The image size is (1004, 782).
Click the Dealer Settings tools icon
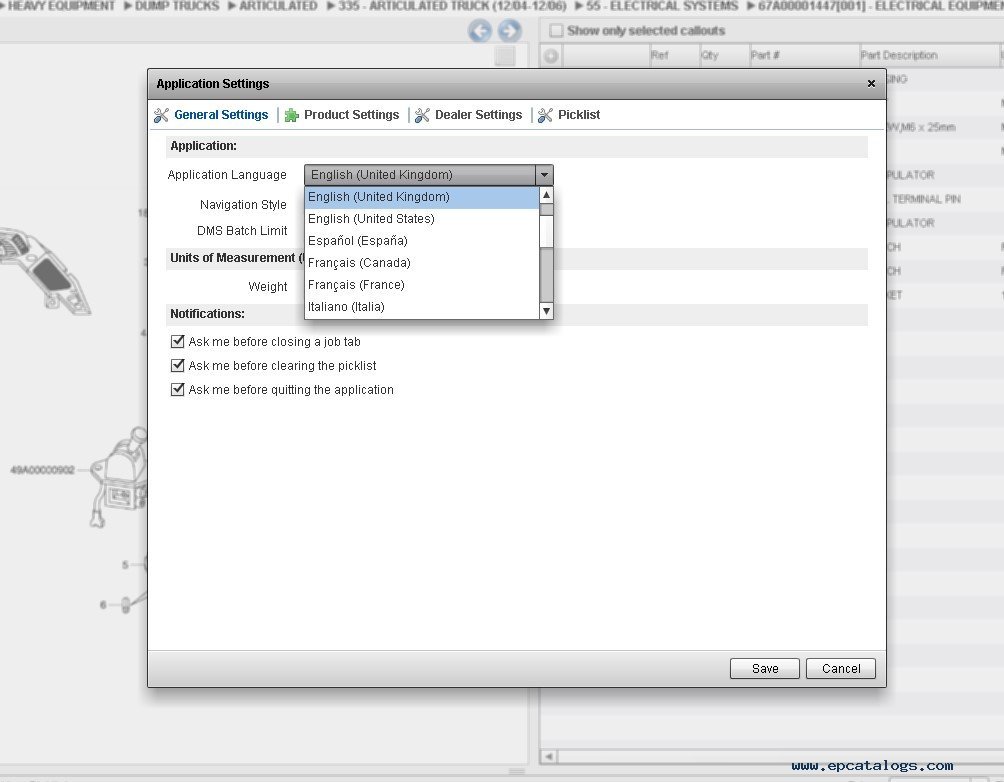(423, 115)
